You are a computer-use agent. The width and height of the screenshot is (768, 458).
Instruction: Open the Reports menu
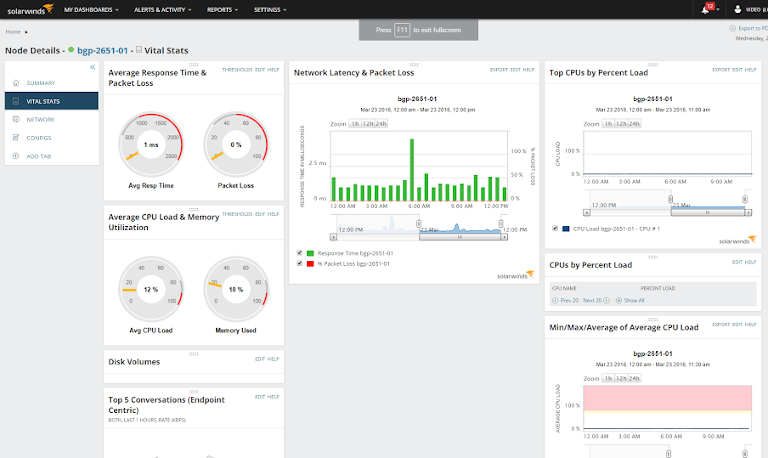[x=223, y=9]
